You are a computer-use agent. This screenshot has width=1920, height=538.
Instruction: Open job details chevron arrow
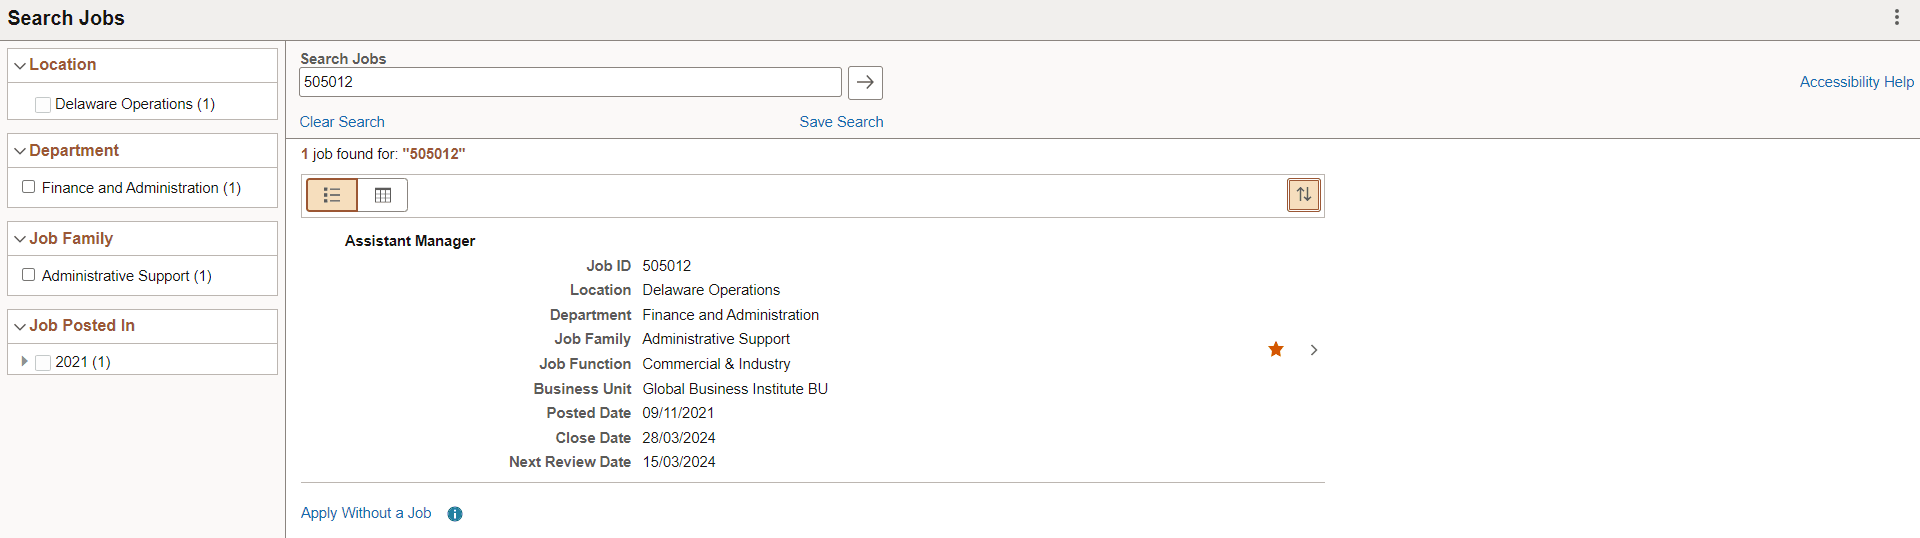point(1314,350)
